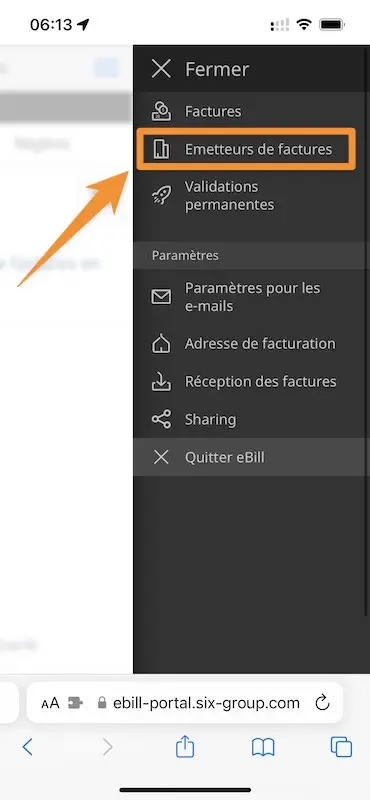Tap the inbox tray icon for Réception des factures
Viewport: 370px width, 800px height.
(161, 382)
